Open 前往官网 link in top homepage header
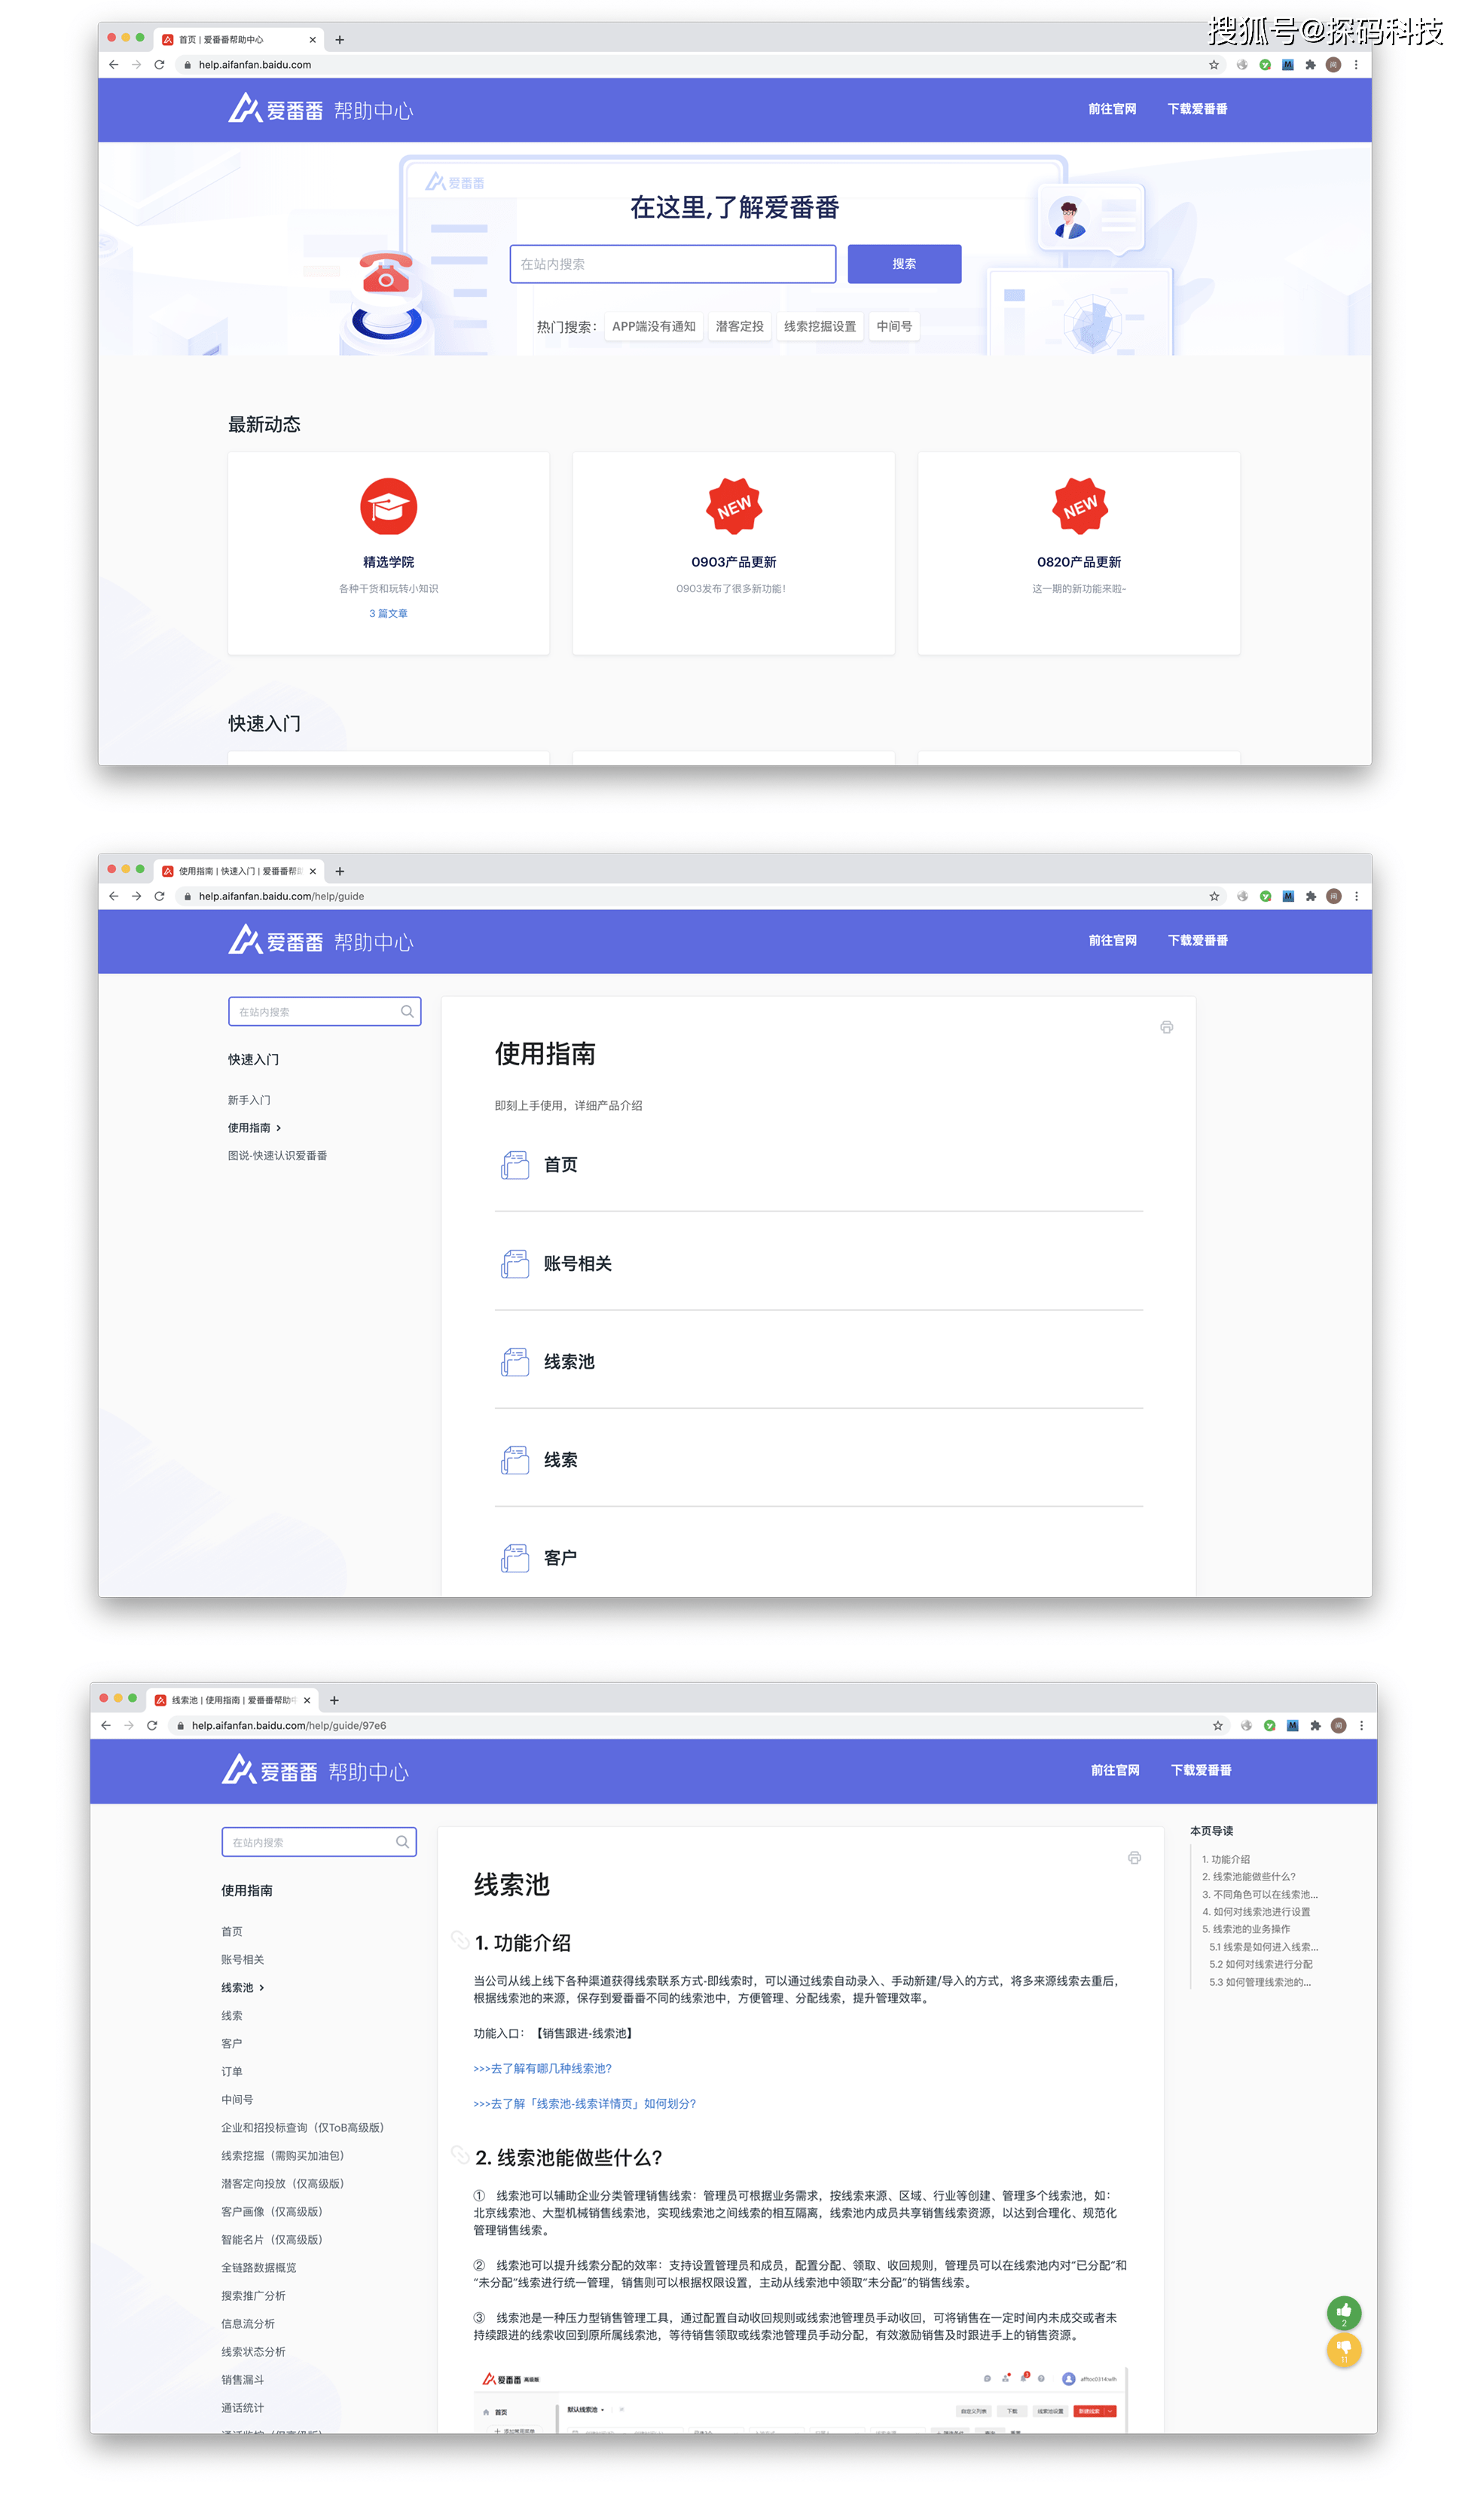The width and height of the screenshot is (1481, 2520). pyautogui.click(x=1112, y=109)
